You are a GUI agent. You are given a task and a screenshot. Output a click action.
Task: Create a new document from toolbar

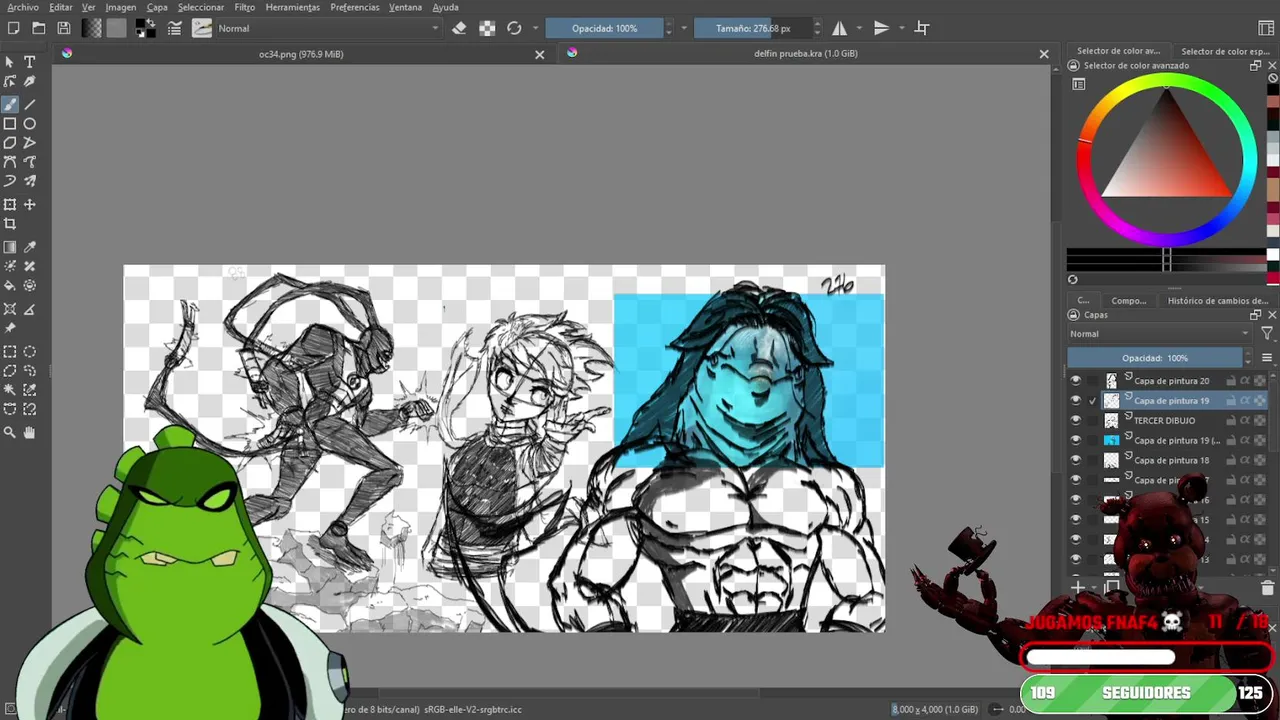pos(13,28)
